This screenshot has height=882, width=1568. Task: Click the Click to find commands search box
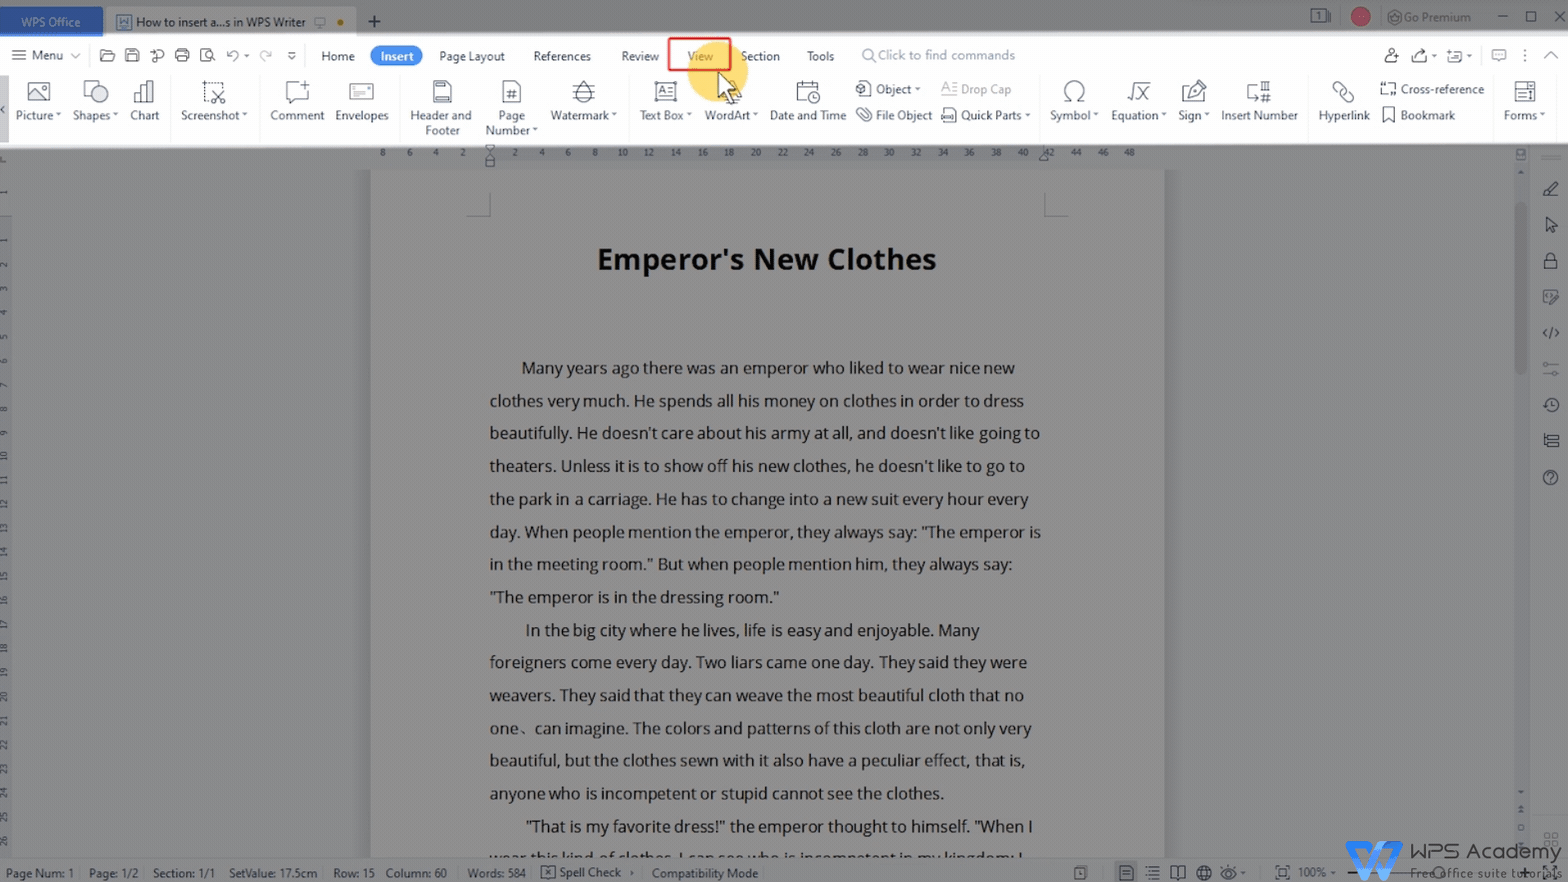(938, 56)
